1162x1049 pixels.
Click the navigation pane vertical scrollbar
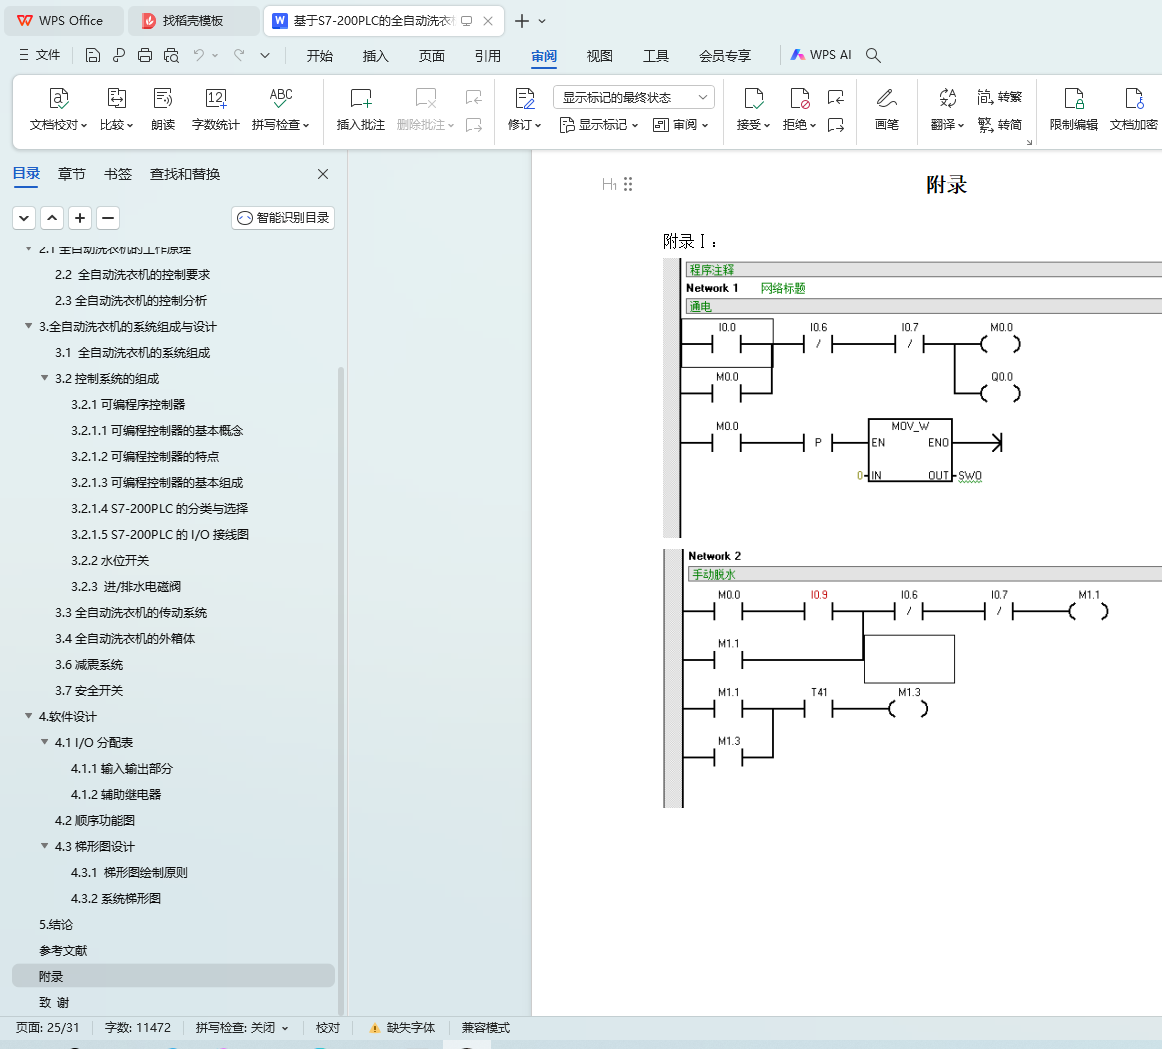pos(341,689)
